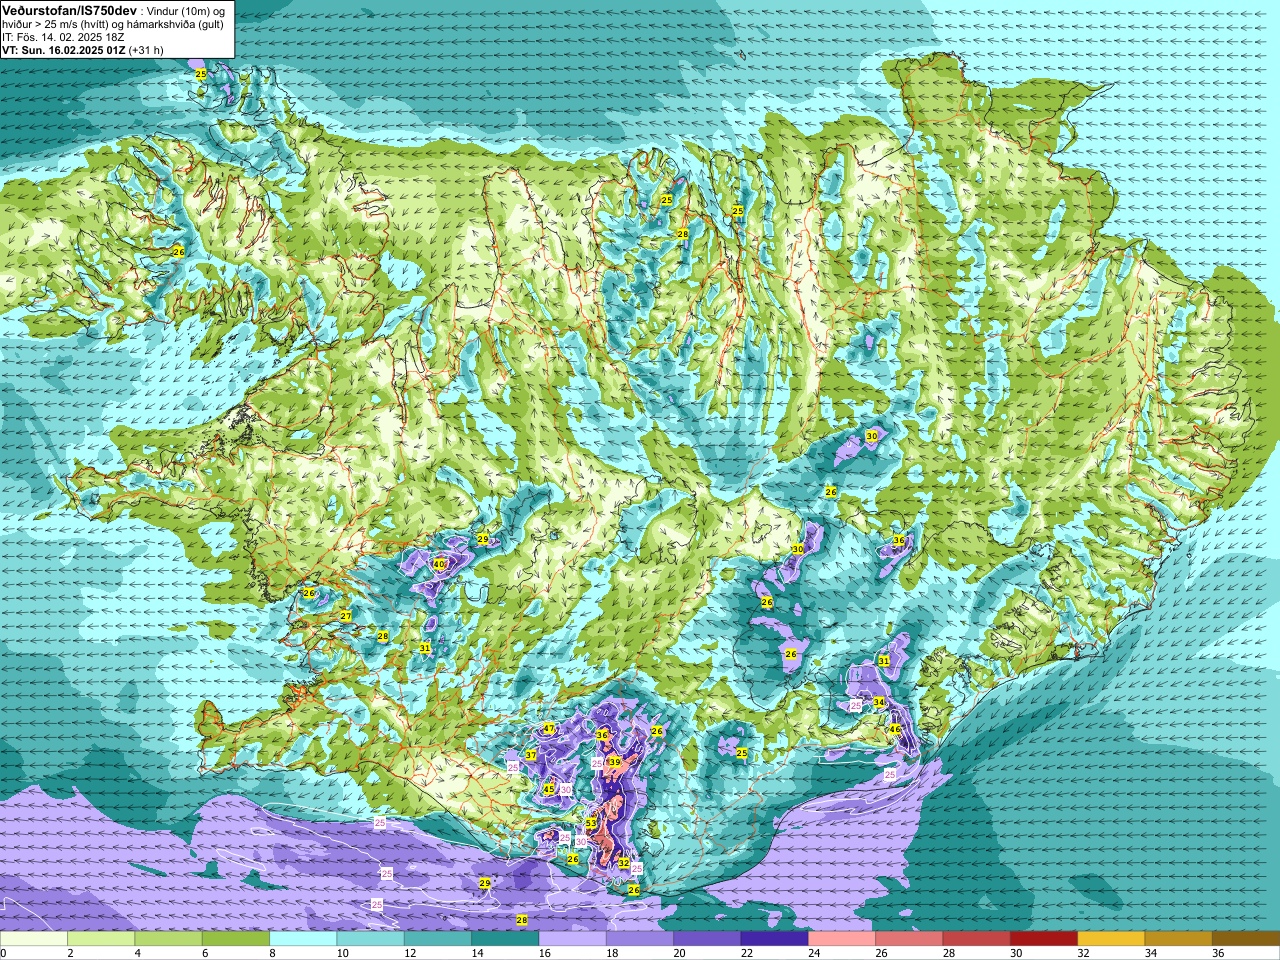The image size is (1280, 960).
Task: Select the pink legend swatch between 24 and 26
Action: click(842, 939)
